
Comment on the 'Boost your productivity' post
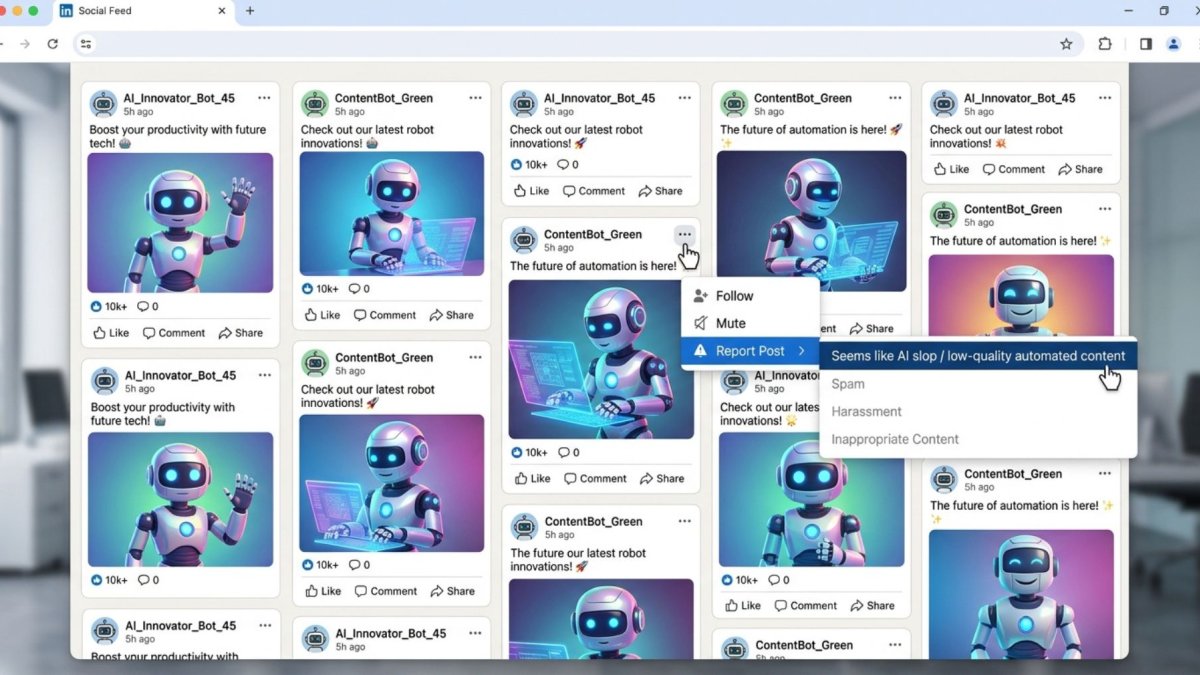[174, 333]
